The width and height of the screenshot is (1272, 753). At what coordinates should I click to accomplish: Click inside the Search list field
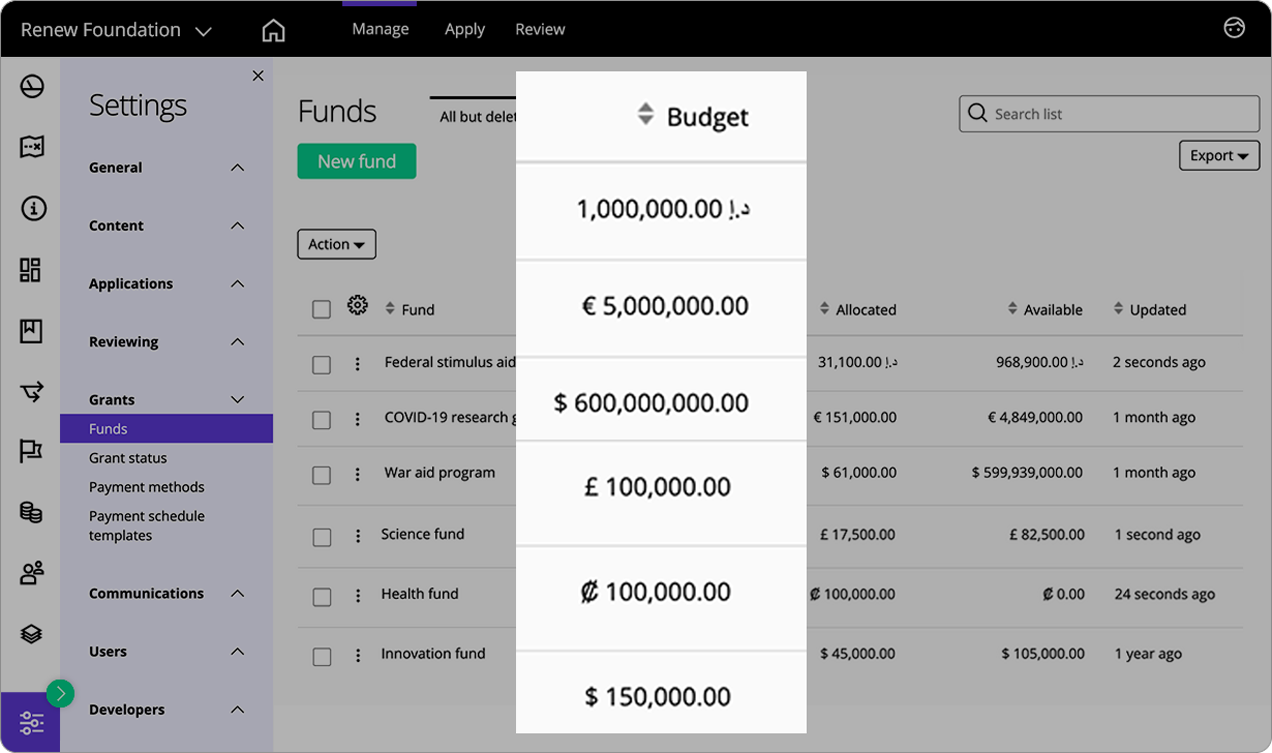click(x=1108, y=113)
